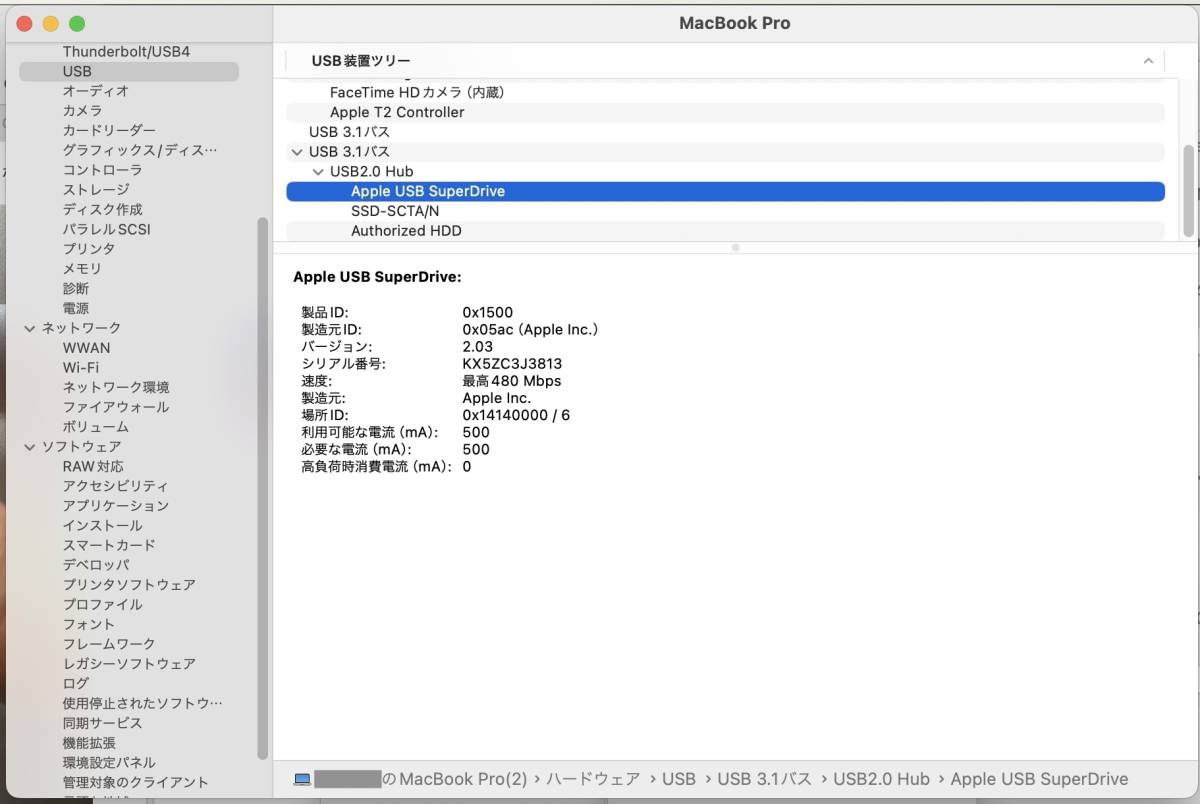
Task: Select 電源 in the sidebar
Action: coord(75,308)
